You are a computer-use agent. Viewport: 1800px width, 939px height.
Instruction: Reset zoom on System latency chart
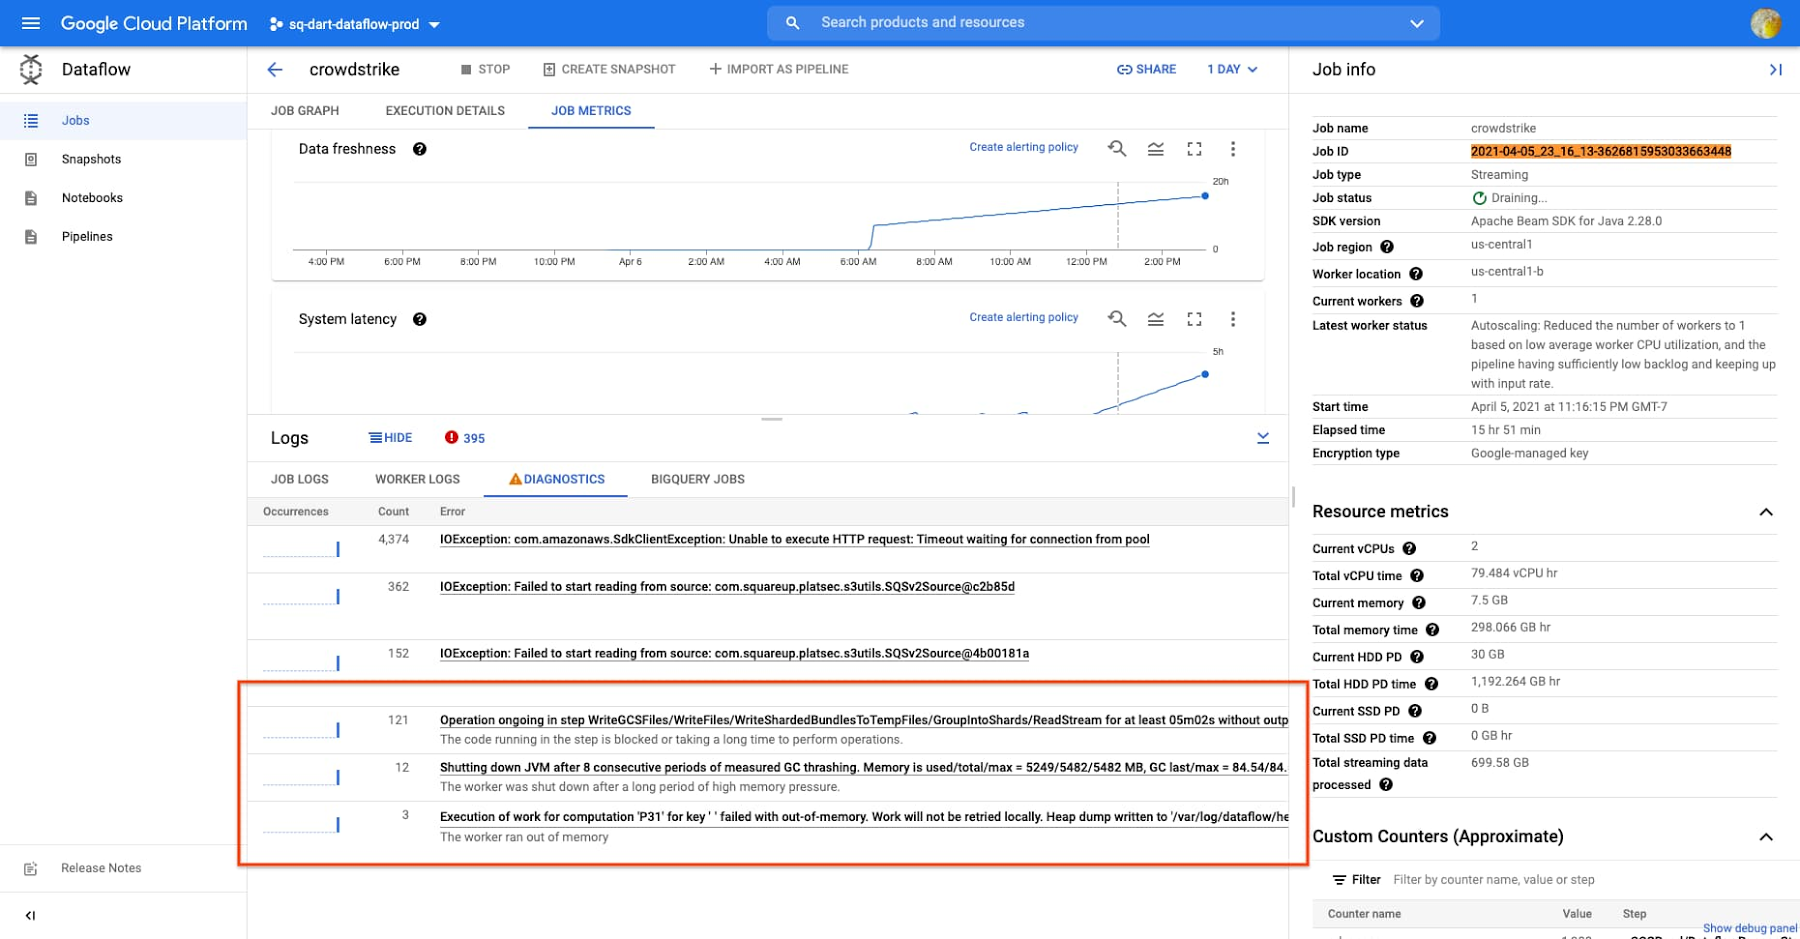click(x=1117, y=318)
